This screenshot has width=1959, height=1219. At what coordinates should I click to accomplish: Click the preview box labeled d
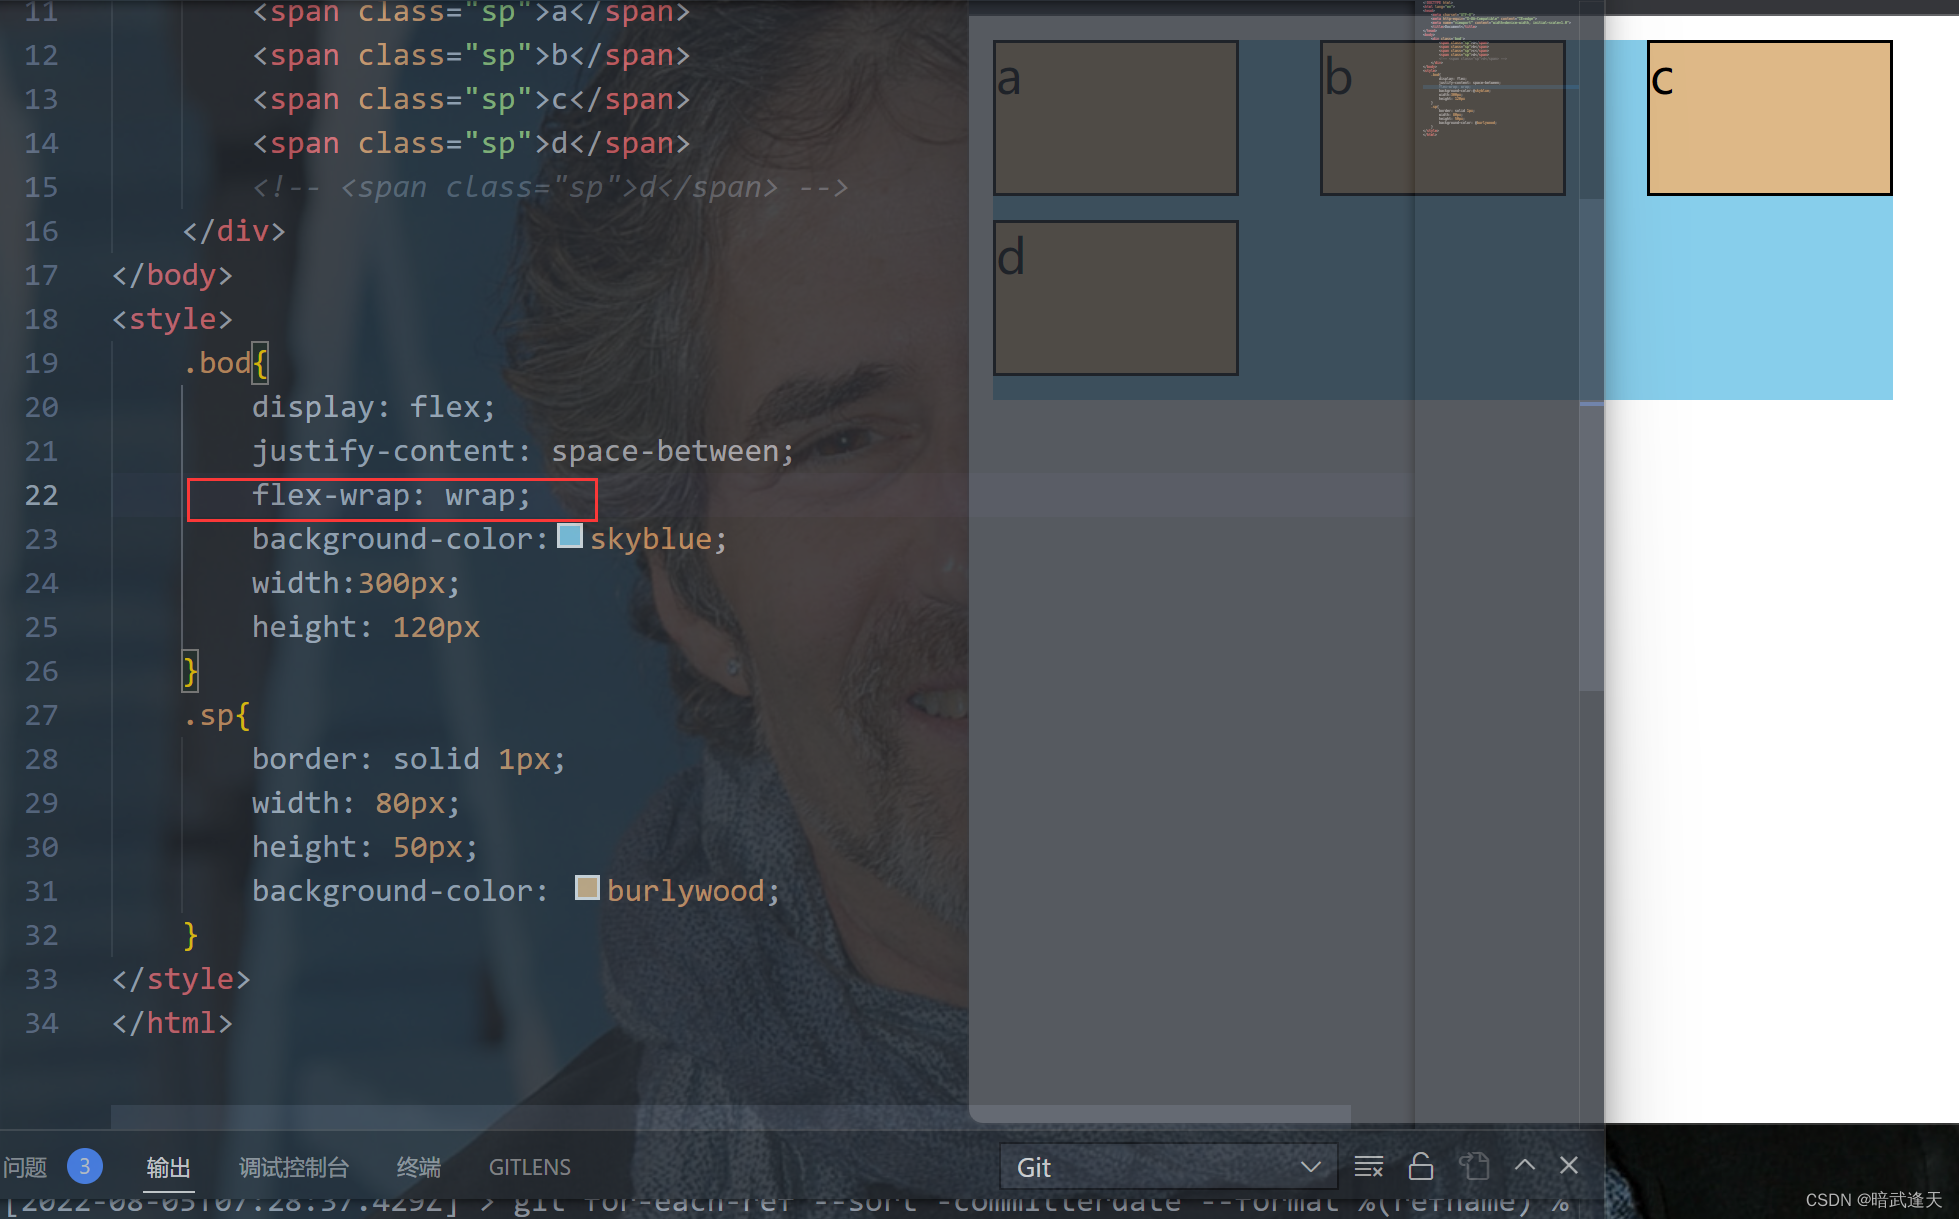coord(1115,298)
